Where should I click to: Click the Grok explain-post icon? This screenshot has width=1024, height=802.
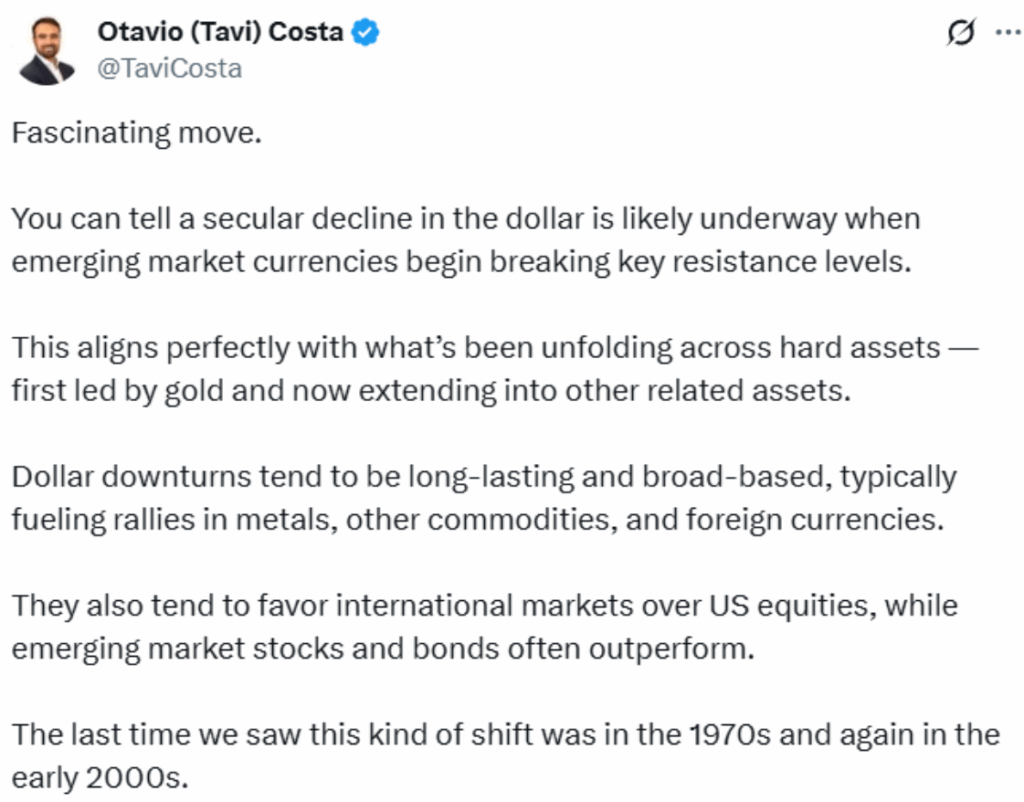pos(961,31)
